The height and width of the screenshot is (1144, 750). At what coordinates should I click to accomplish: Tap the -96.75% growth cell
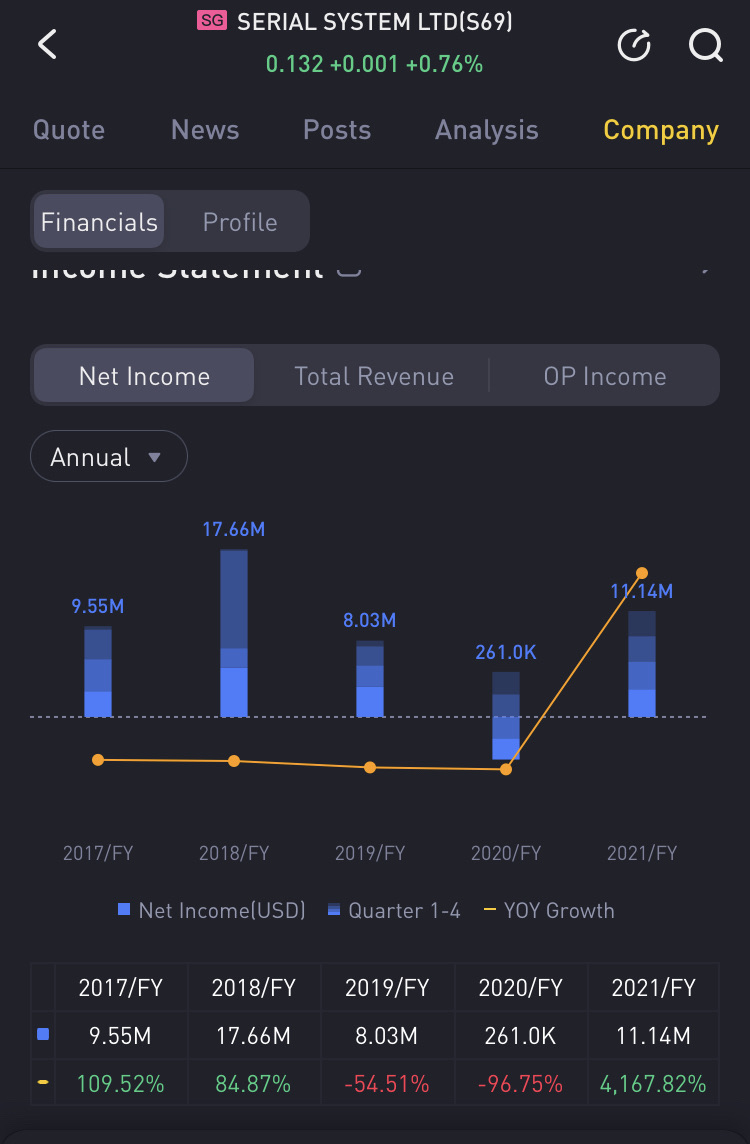pos(521,1084)
